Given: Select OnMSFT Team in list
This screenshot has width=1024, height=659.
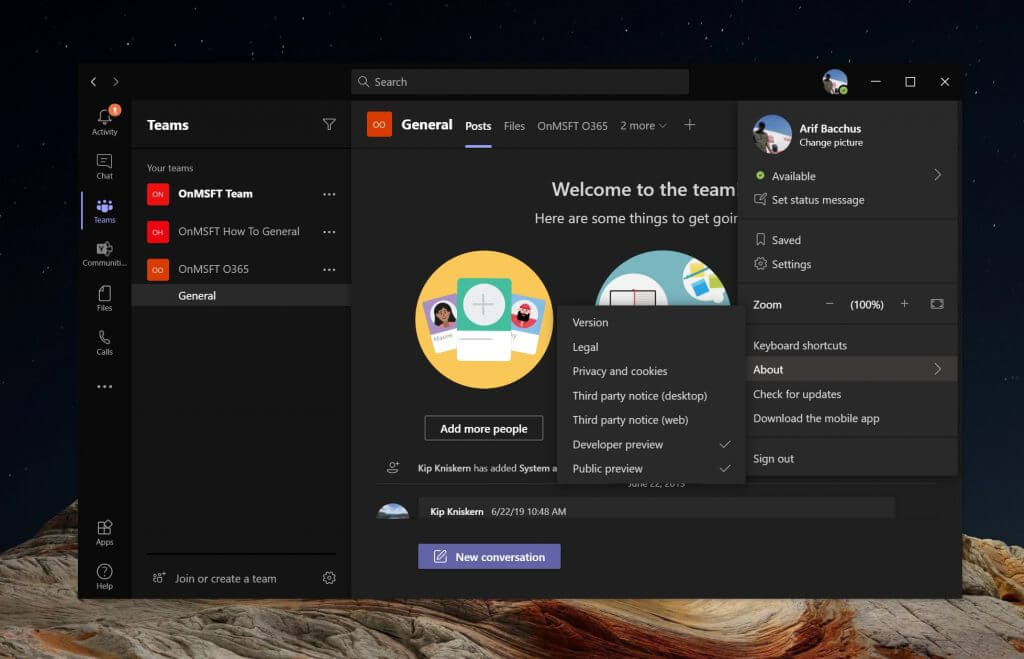Looking at the screenshot, I should (x=241, y=194).
